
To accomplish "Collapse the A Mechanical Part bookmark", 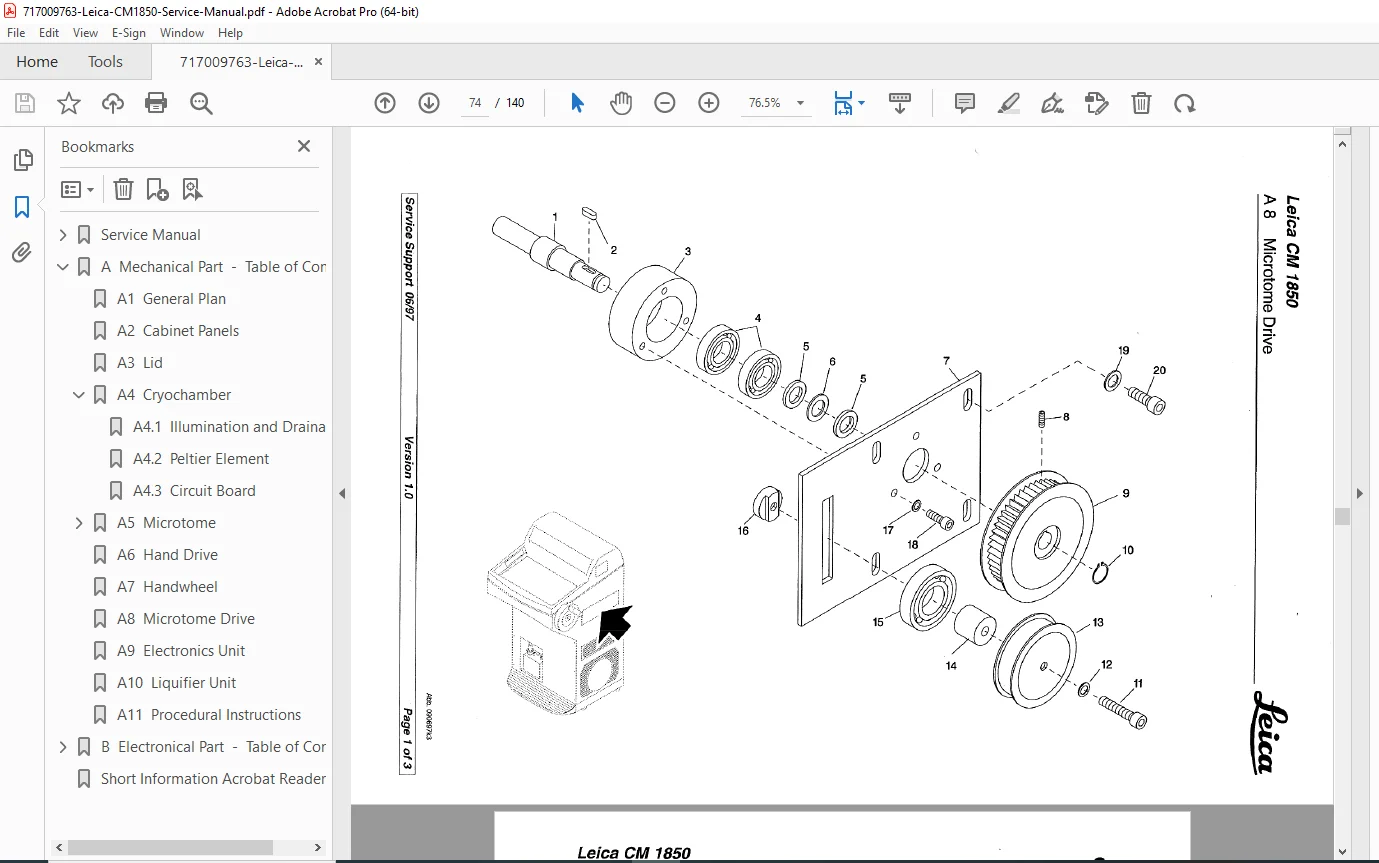I will [63, 267].
